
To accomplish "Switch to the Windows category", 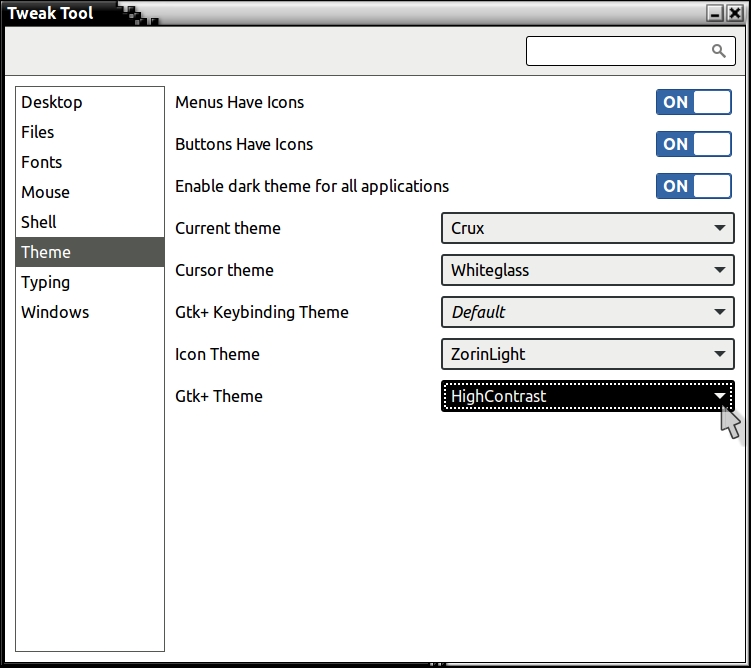I will pyautogui.click(x=55, y=312).
